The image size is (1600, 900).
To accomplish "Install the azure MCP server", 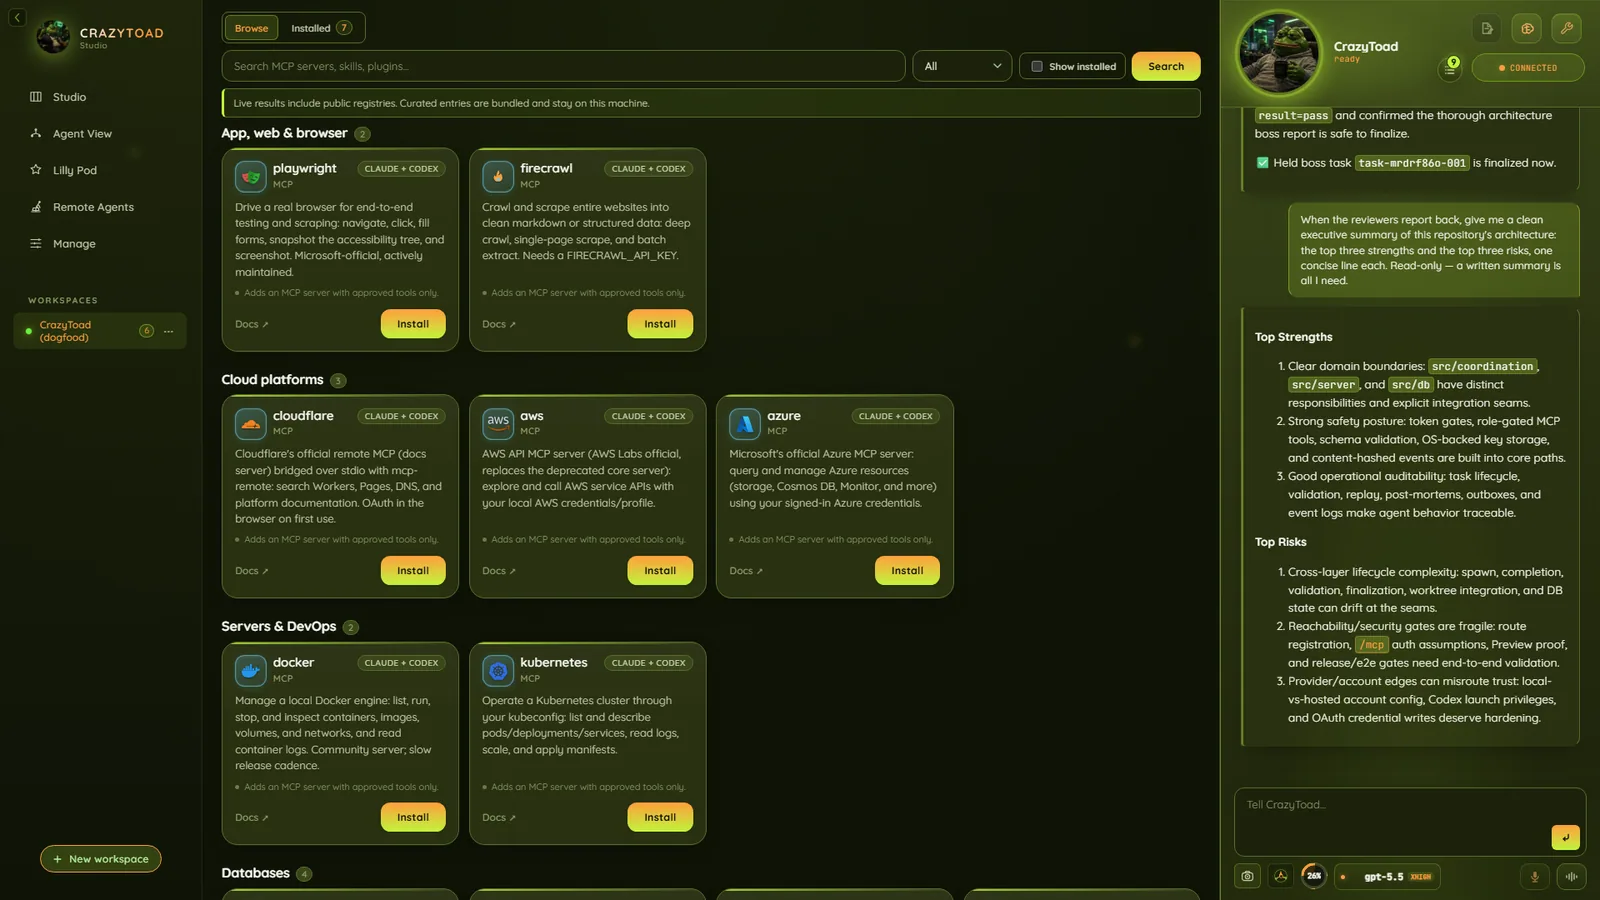I will (x=907, y=571).
